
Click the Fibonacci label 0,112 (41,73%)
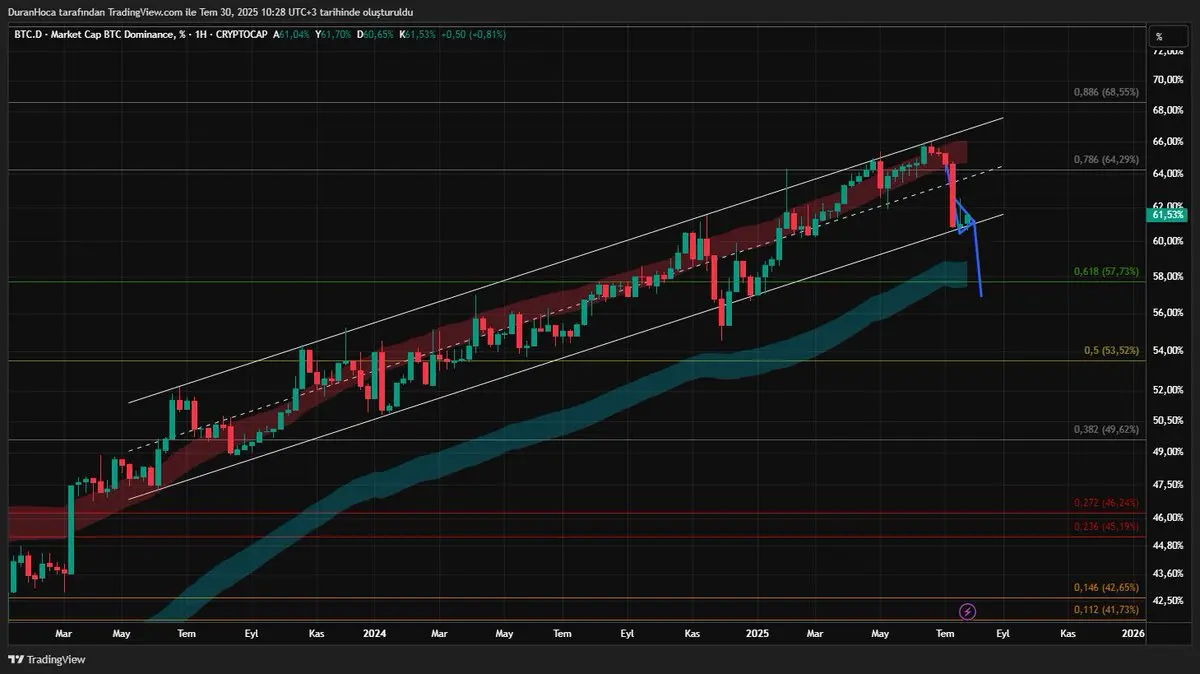1106,609
